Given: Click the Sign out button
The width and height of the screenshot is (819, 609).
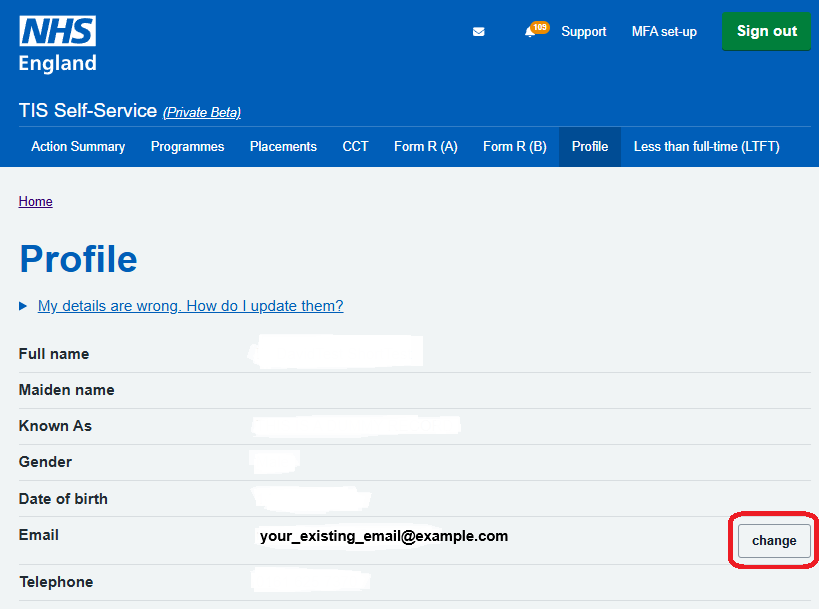Looking at the screenshot, I should [766, 31].
